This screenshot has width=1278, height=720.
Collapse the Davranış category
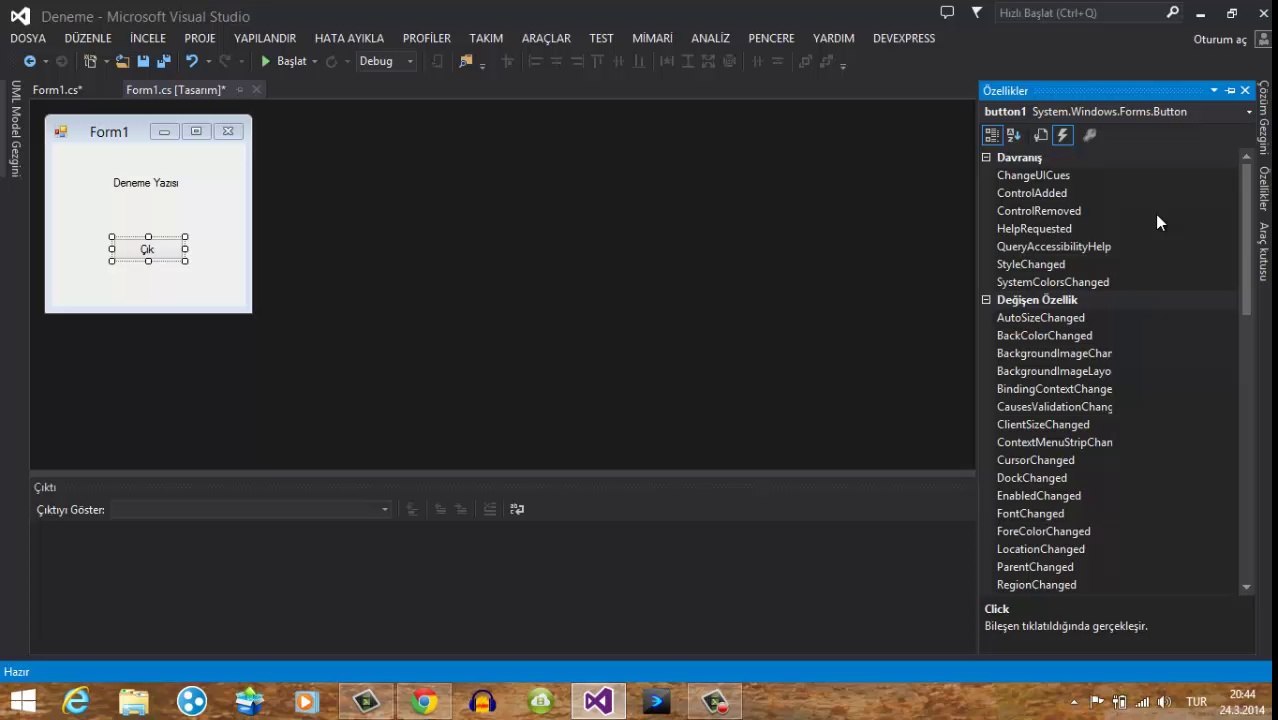986,157
